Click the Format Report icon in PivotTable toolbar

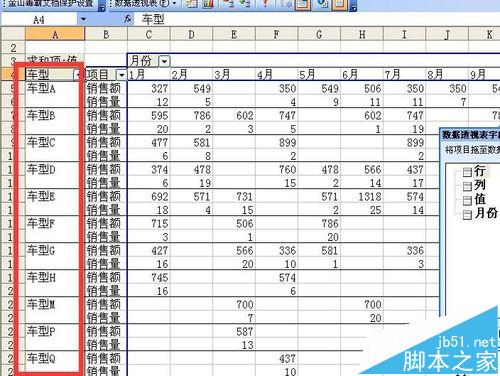point(191,3)
